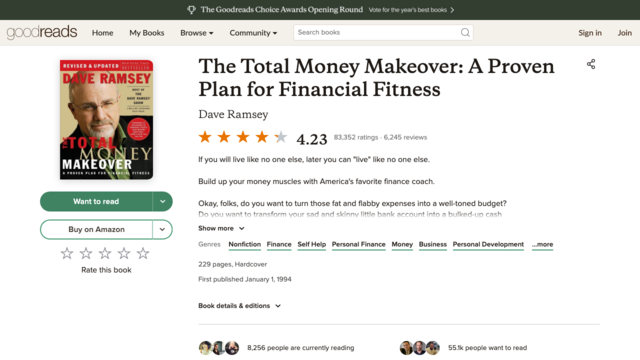
Task: Click the search magnifier icon
Action: click(465, 33)
